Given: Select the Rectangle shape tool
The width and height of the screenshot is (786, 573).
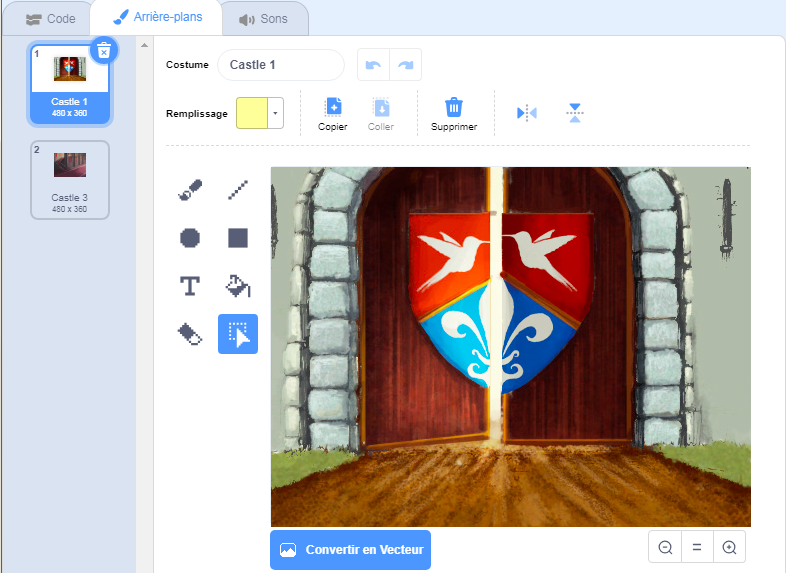Looking at the screenshot, I should (x=237, y=238).
